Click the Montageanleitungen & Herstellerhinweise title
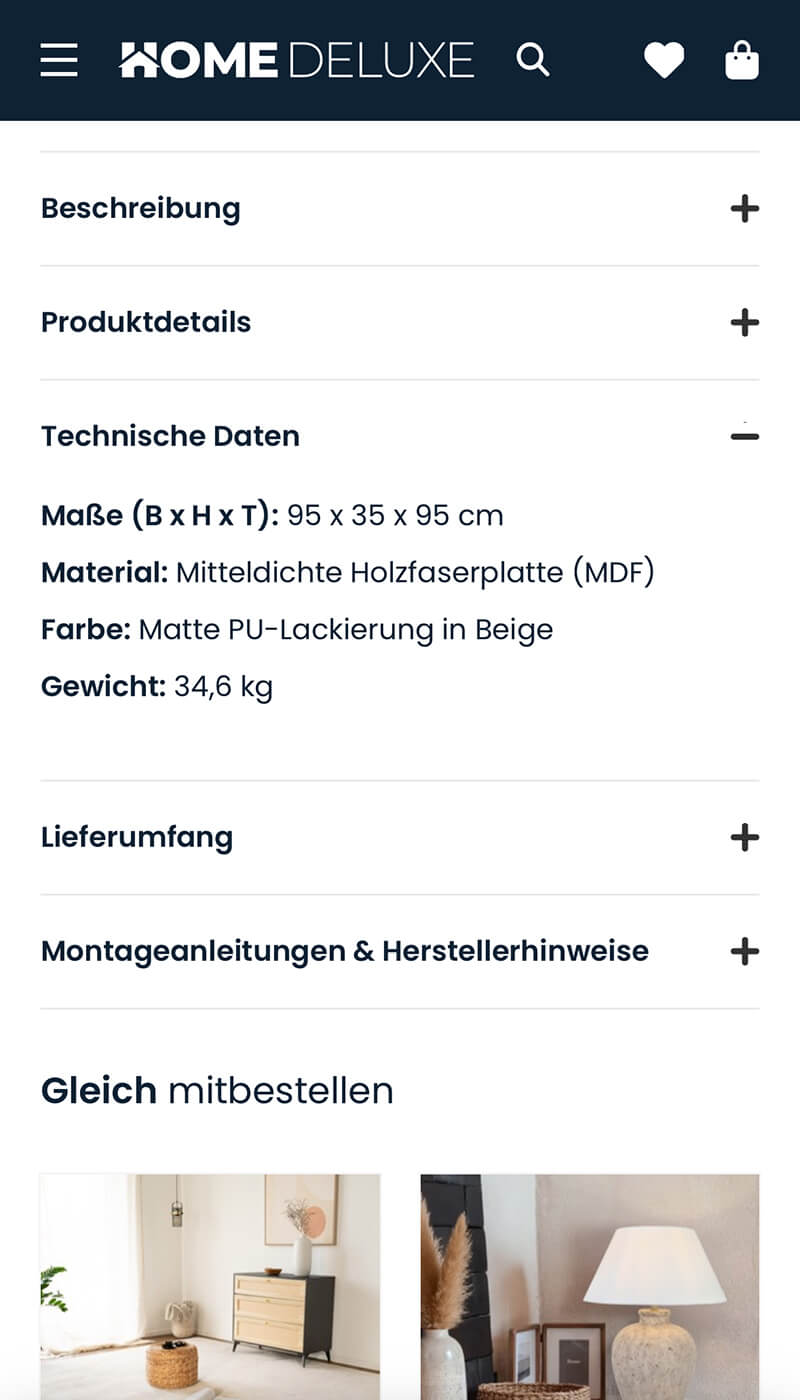Screen dimensions: 800x1400 (x=345, y=951)
